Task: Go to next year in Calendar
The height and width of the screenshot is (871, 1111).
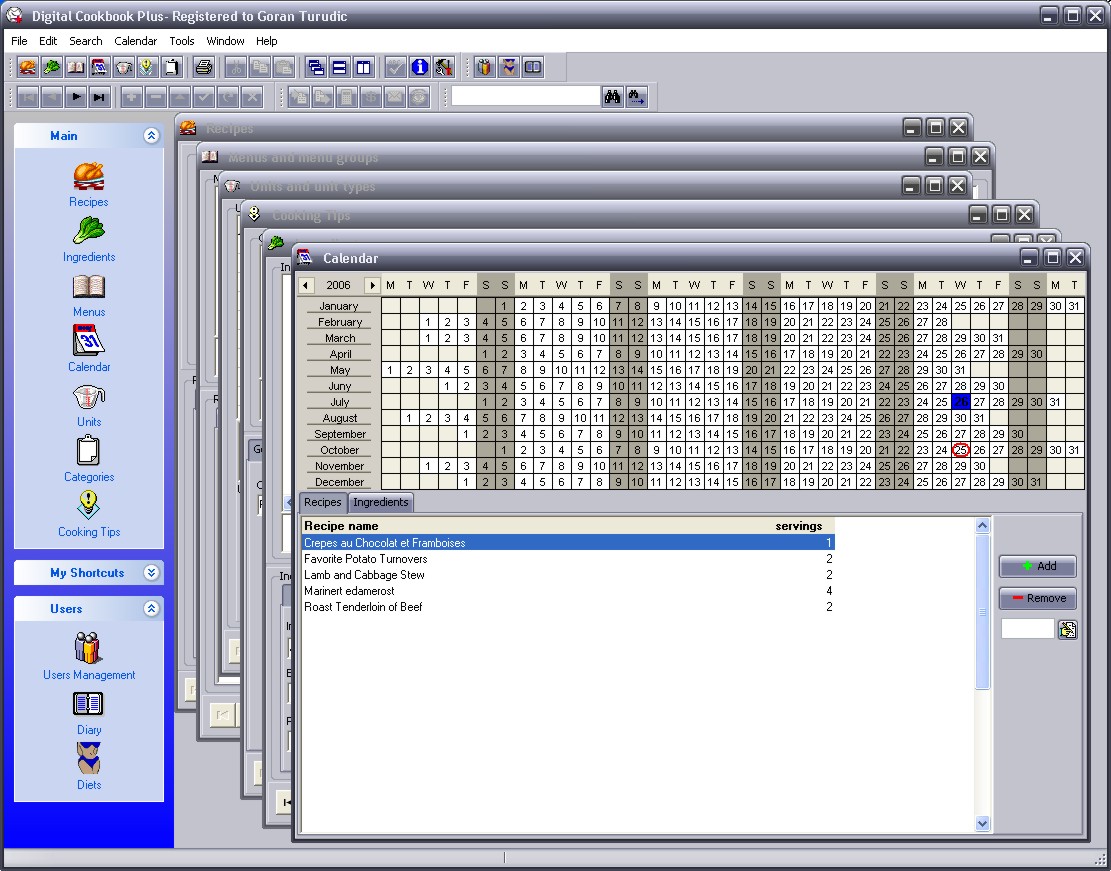Action: pyautogui.click(x=372, y=285)
